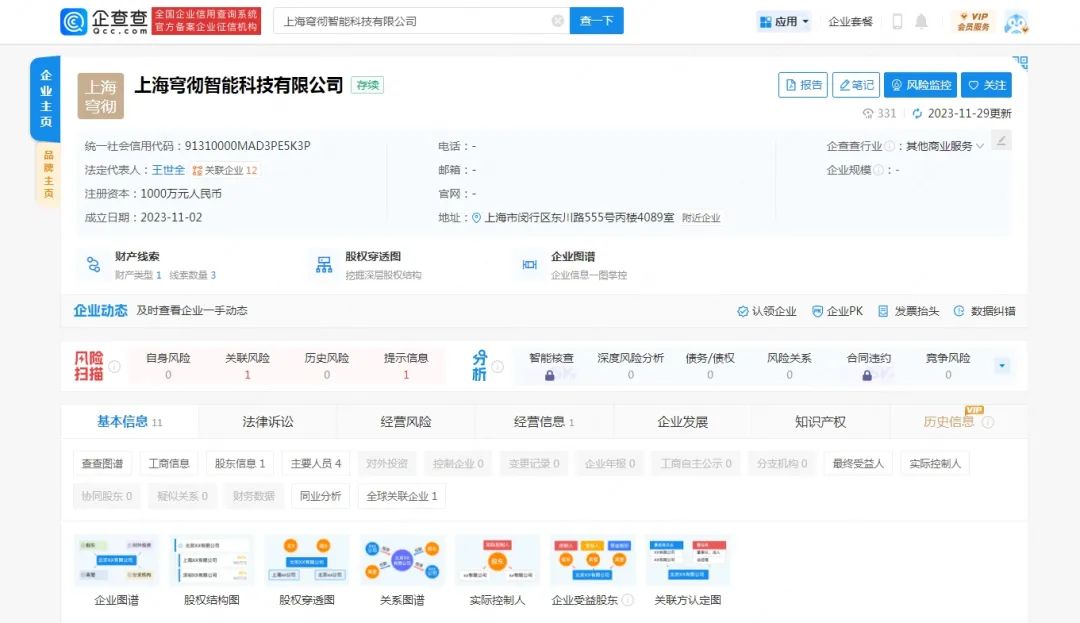Viewport: 1080px width, 623px height.
Task: Expand 其他商业服务 industry dropdown
Action: point(944,146)
